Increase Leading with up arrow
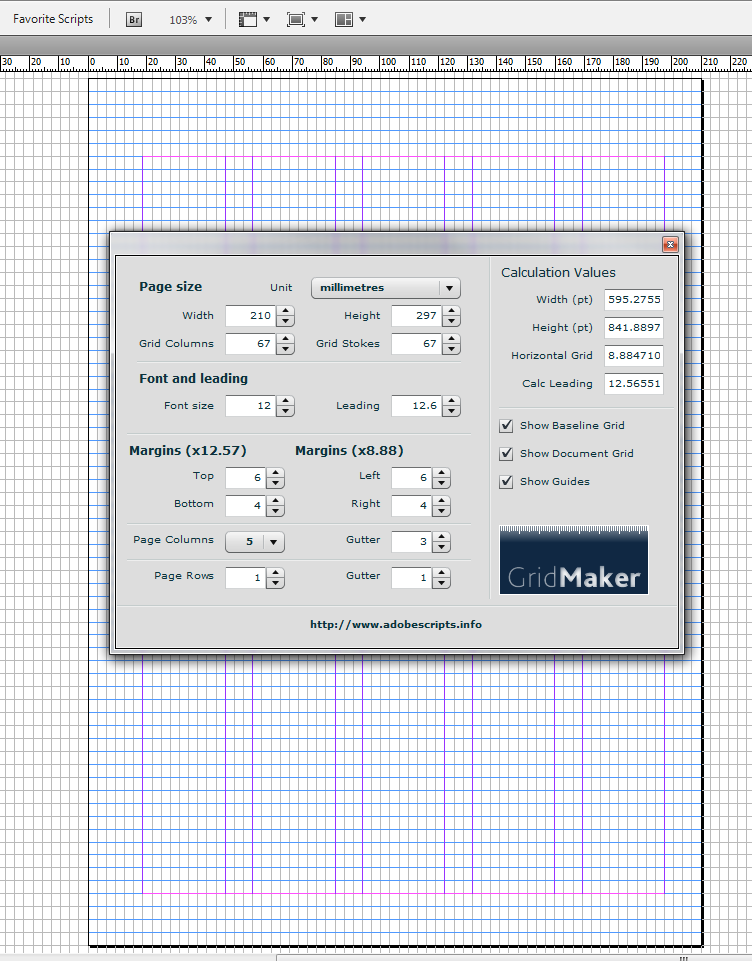Viewport: 752px width, 961px height. click(451, 401)
